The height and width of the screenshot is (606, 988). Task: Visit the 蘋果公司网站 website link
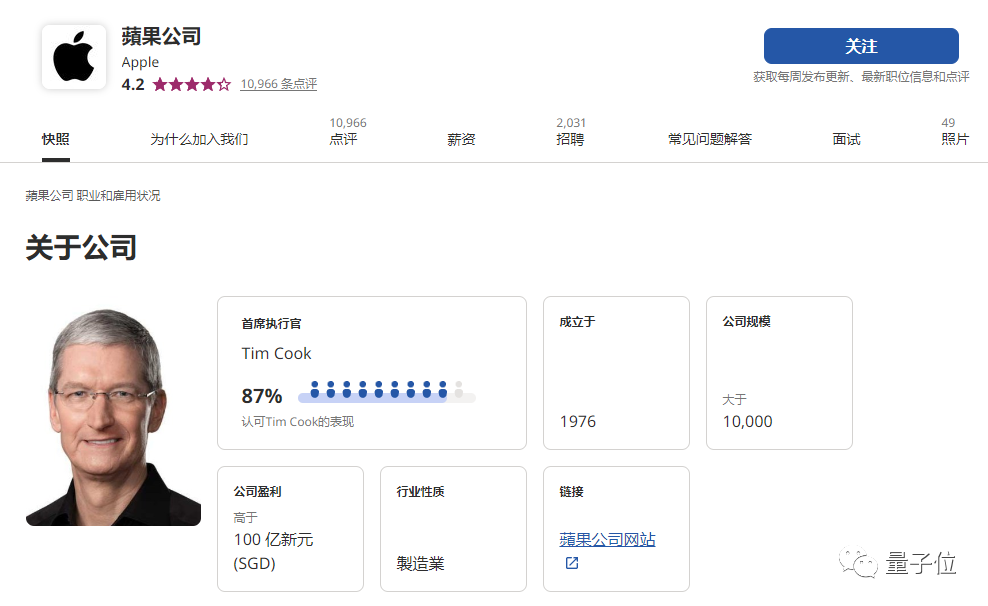605,539
